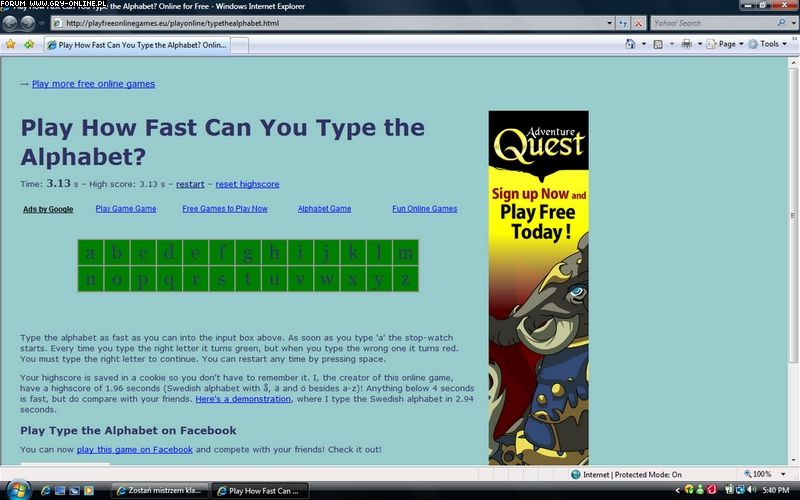This screenshot has height=500, width=800.
Task: Click the yellow checkmark tray icon
Action: pos(689,490)
